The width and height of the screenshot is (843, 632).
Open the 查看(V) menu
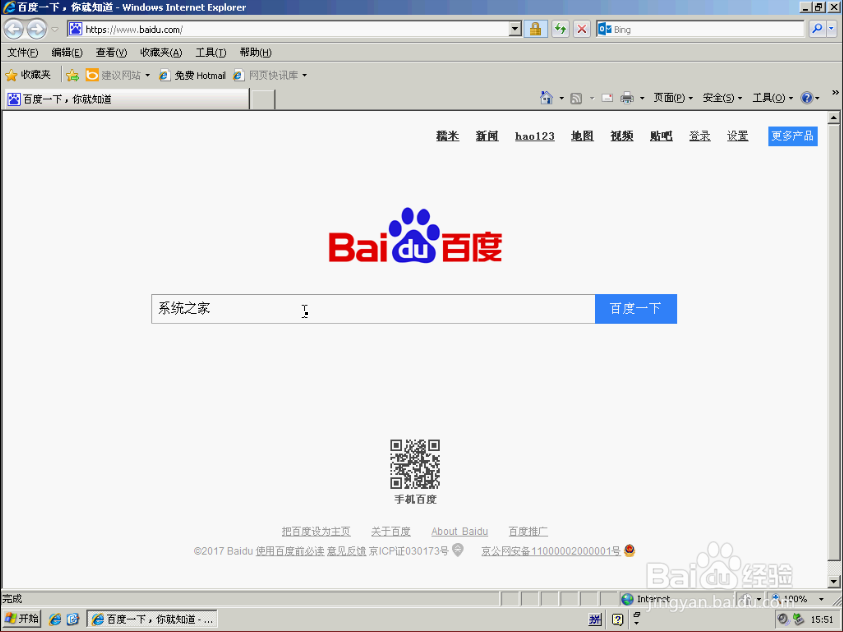point(111,53)
